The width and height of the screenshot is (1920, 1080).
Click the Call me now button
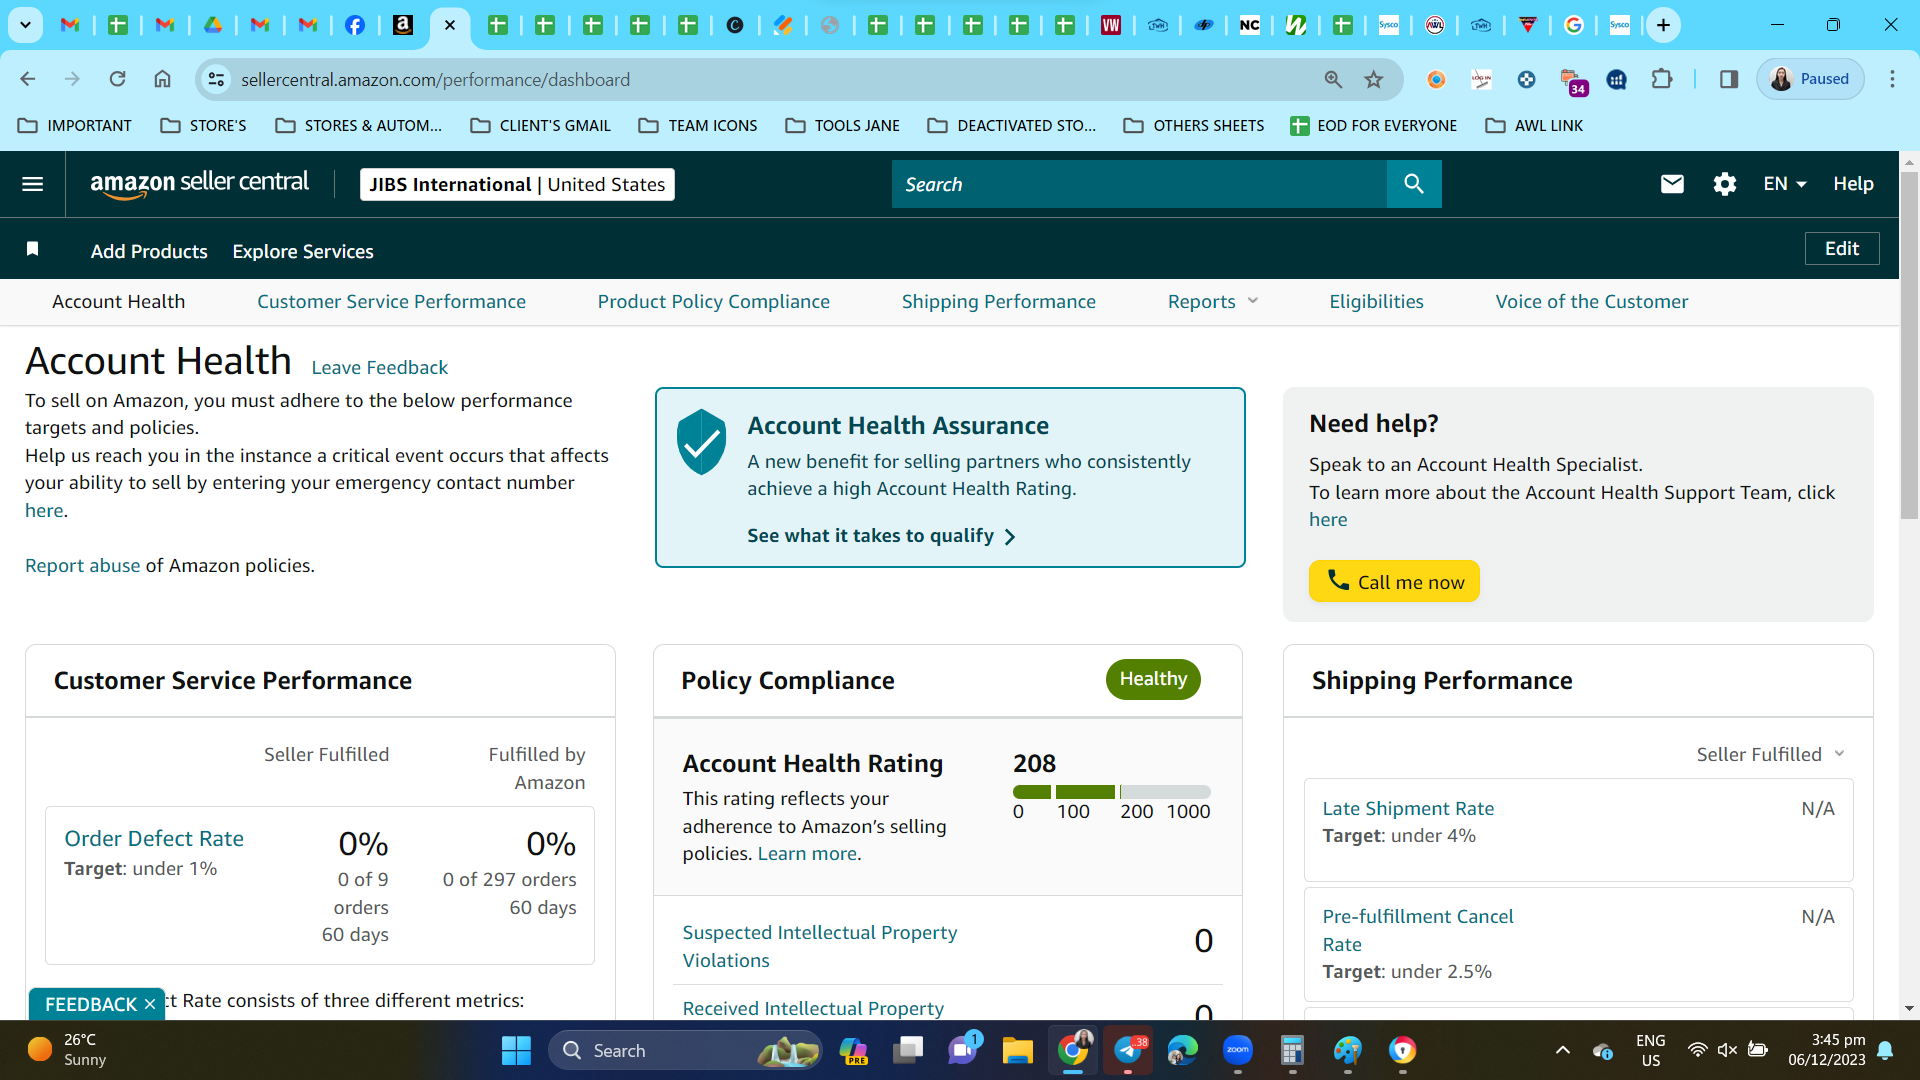click(1394, 581)
